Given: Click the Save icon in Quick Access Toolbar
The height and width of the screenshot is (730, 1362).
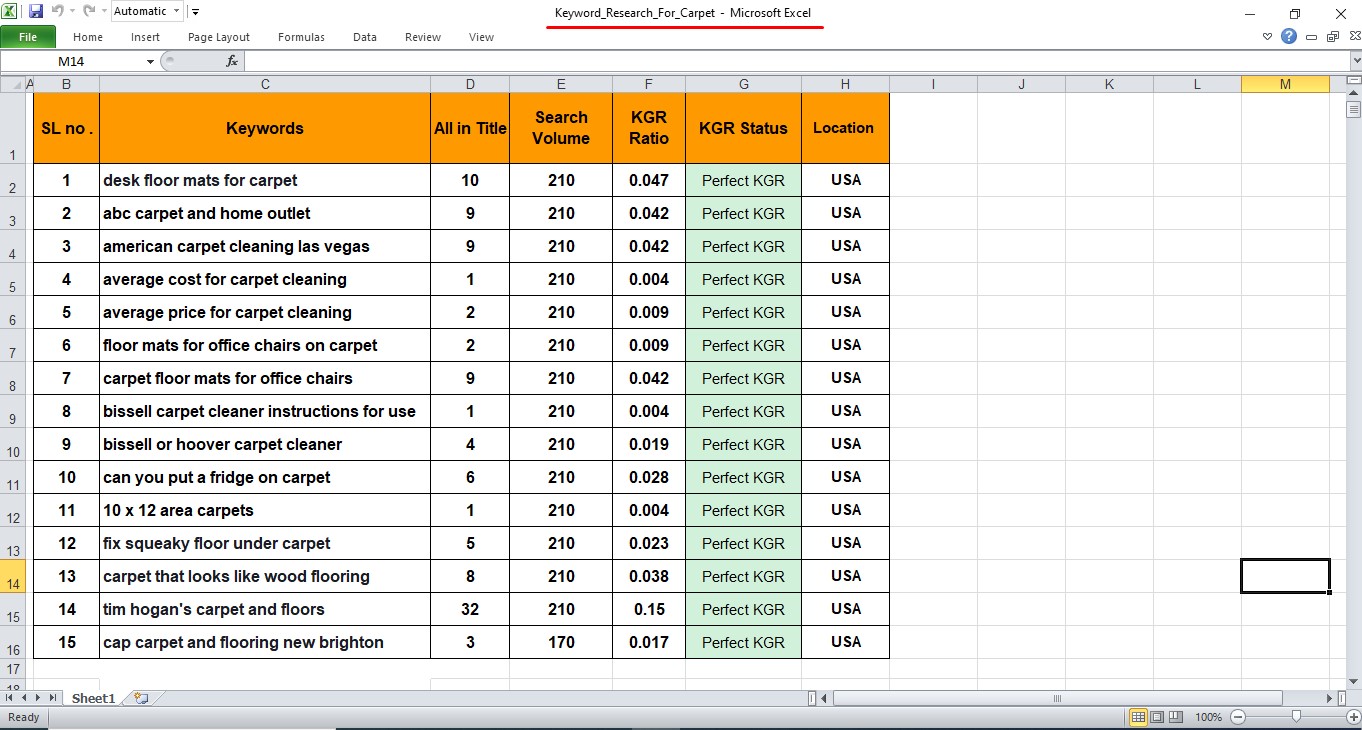Looking at the screenshot, I should click(36, 12).
